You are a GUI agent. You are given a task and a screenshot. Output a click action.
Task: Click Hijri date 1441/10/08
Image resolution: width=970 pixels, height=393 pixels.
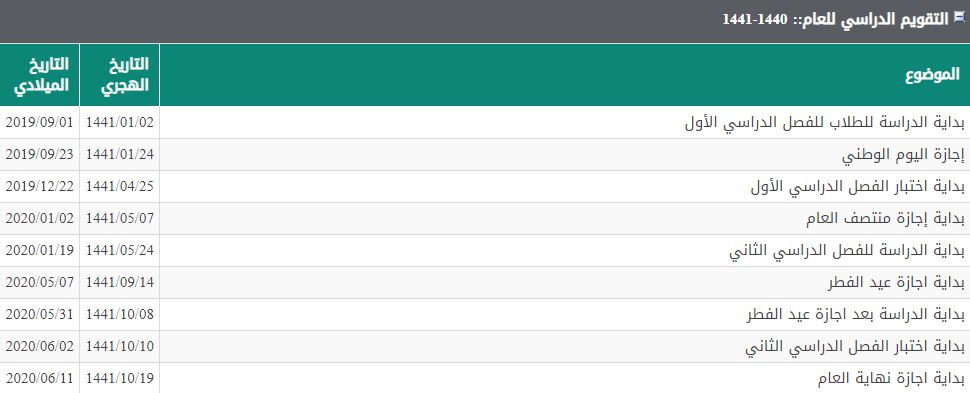point(119,314)
